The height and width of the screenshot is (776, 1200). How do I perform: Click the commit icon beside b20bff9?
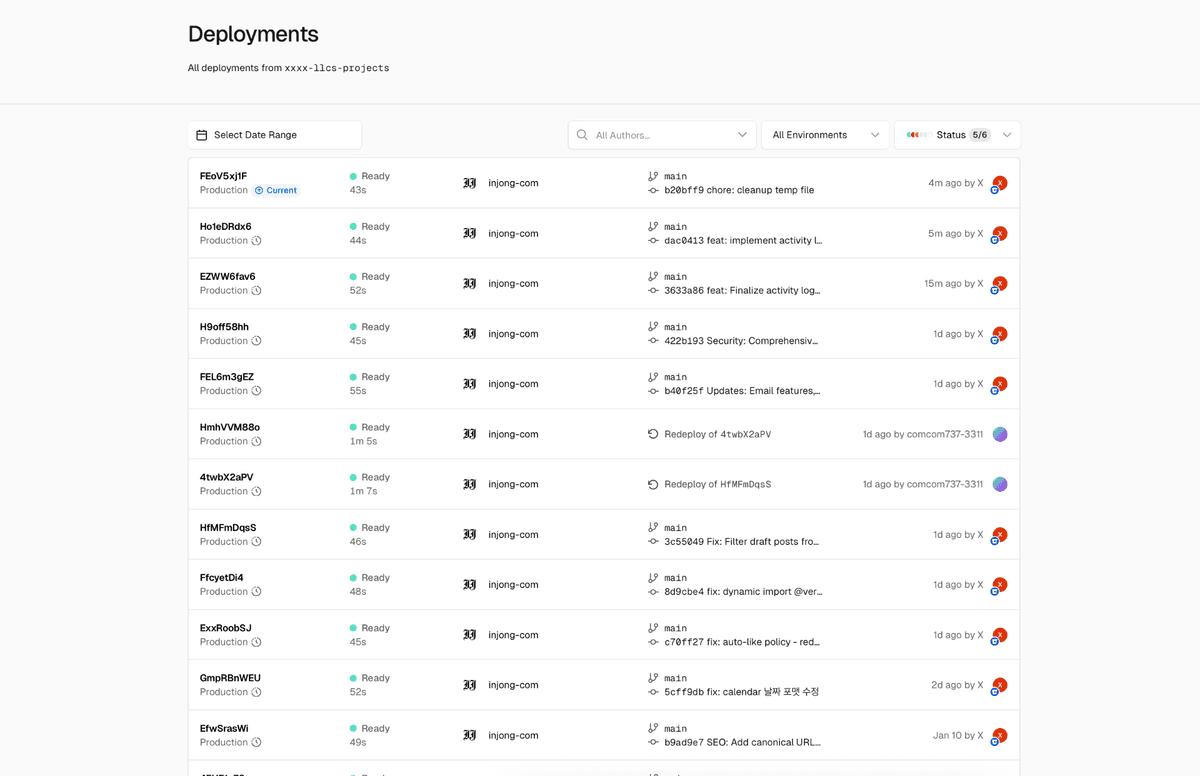pos(653,190)
